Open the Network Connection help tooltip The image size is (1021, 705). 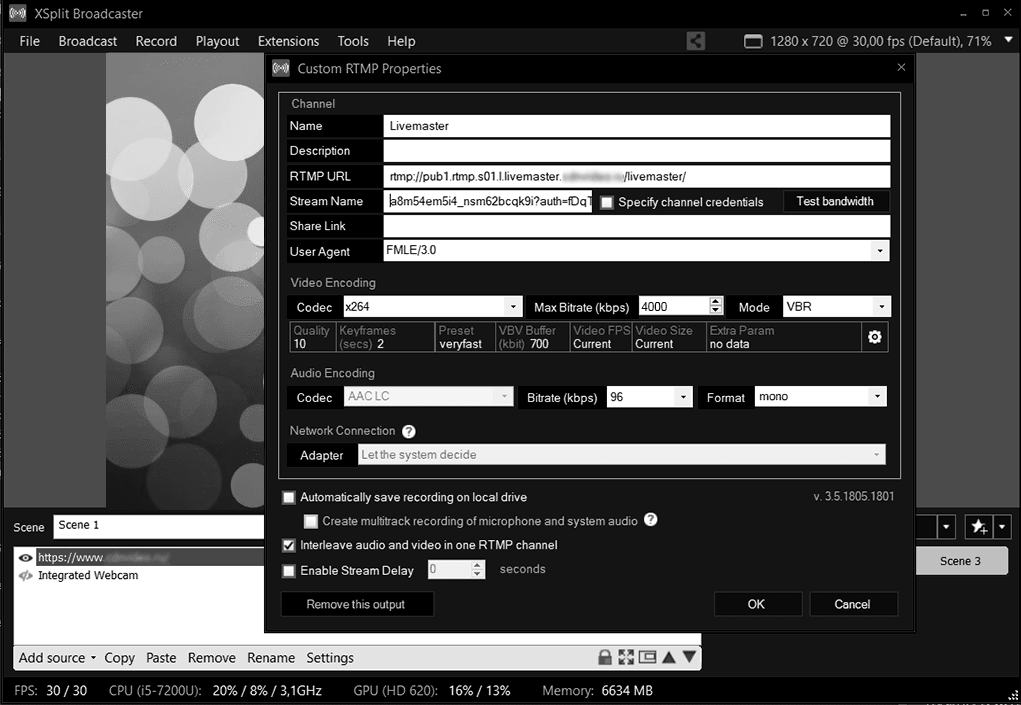(408, 431)
